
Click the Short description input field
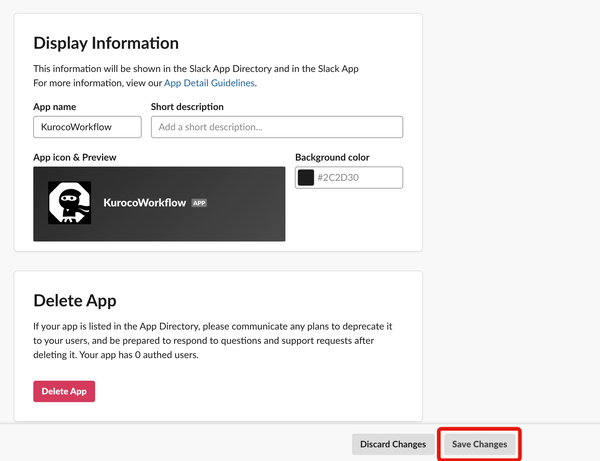pyautogui.click(x=277, y=127)
